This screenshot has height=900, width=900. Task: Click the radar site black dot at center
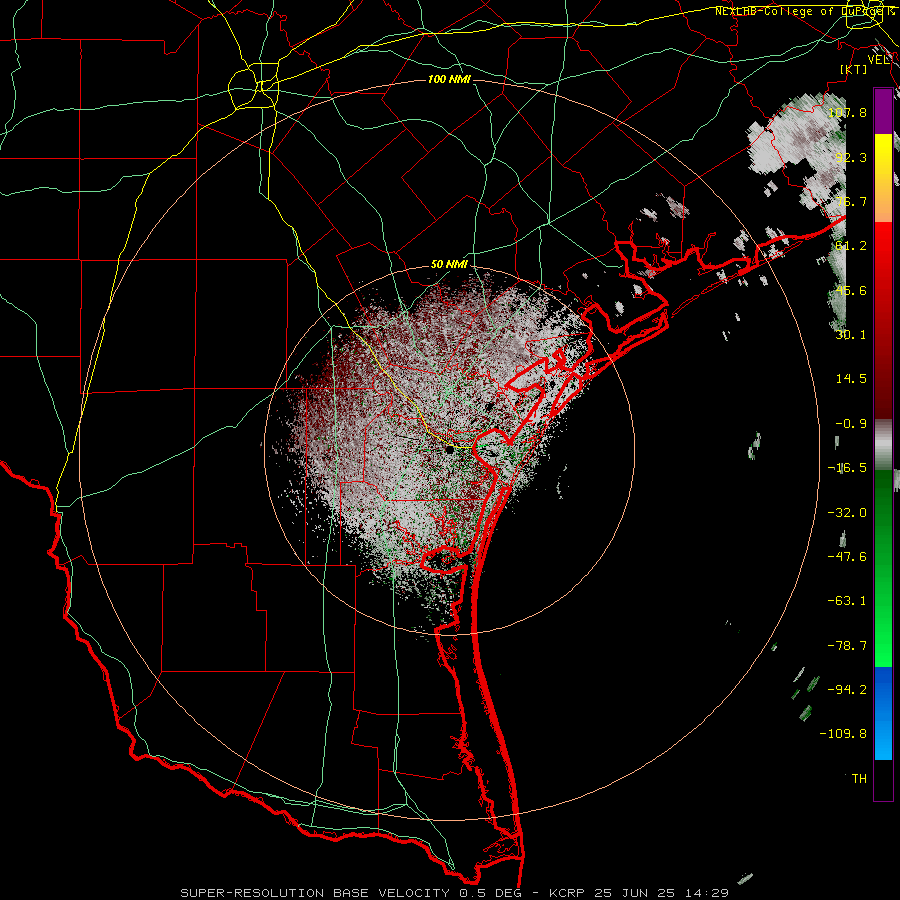(449, 451)
